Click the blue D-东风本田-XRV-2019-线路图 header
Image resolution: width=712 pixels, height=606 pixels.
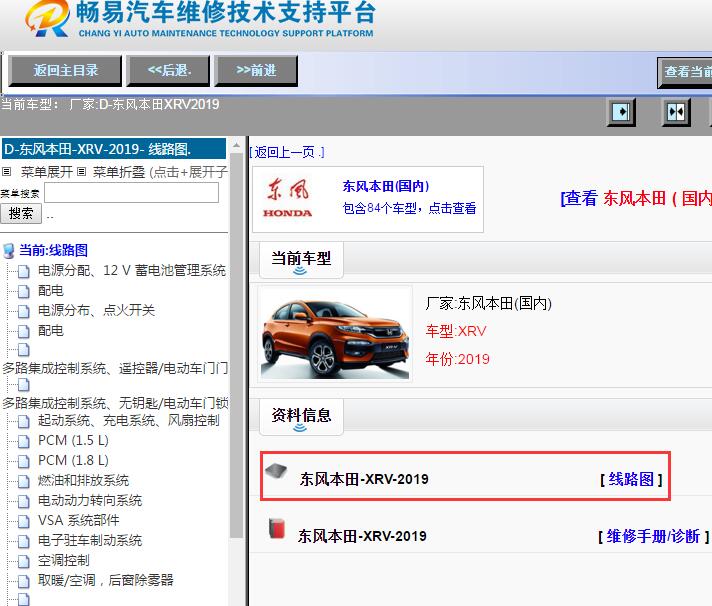[x=114, y=149]
